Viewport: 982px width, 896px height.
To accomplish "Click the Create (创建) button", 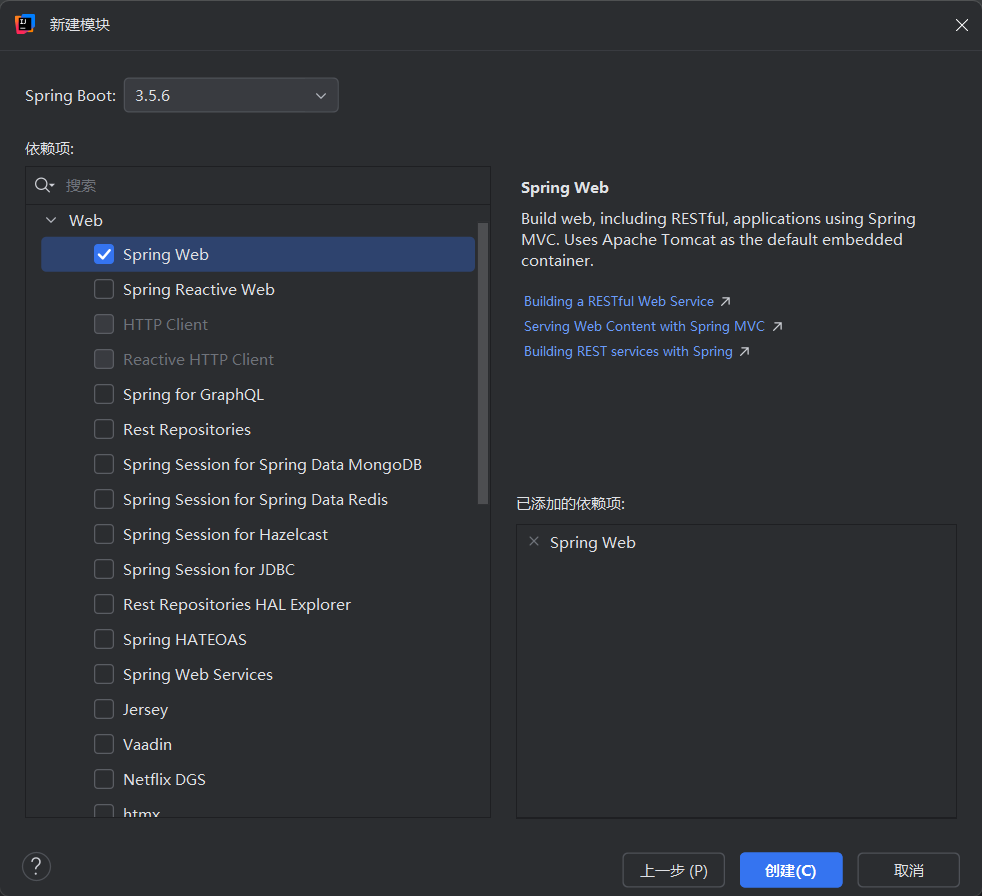I will 790,870.
